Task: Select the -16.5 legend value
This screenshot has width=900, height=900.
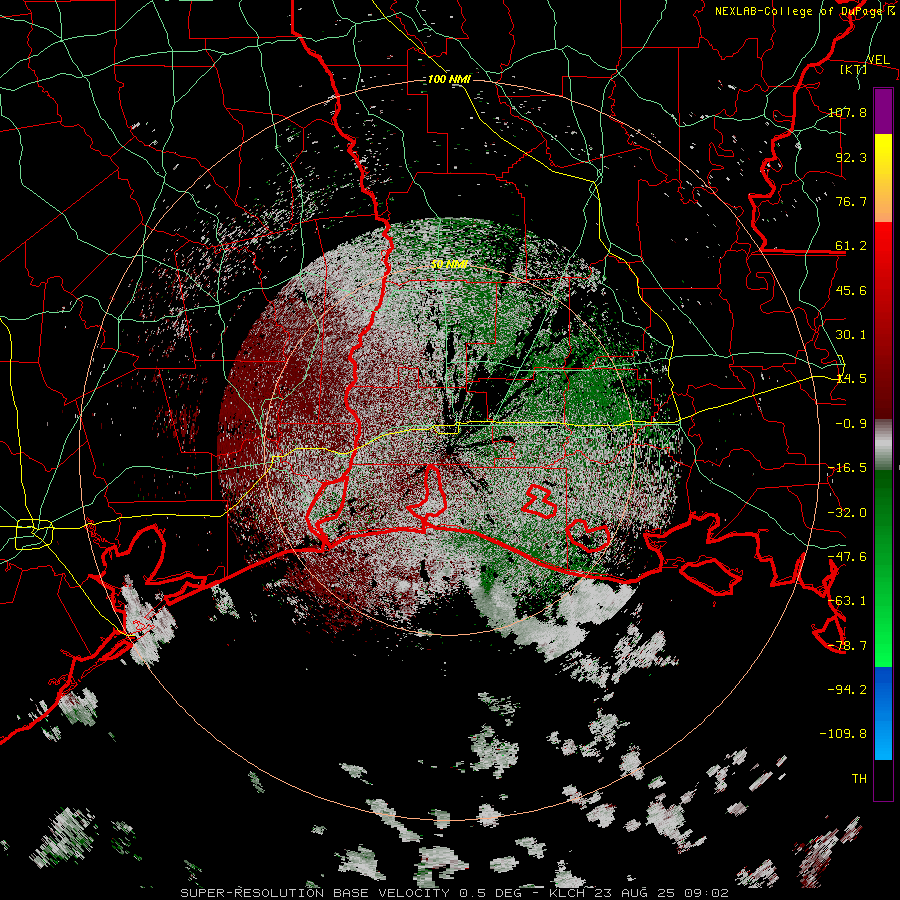Action: click(847, 468)
